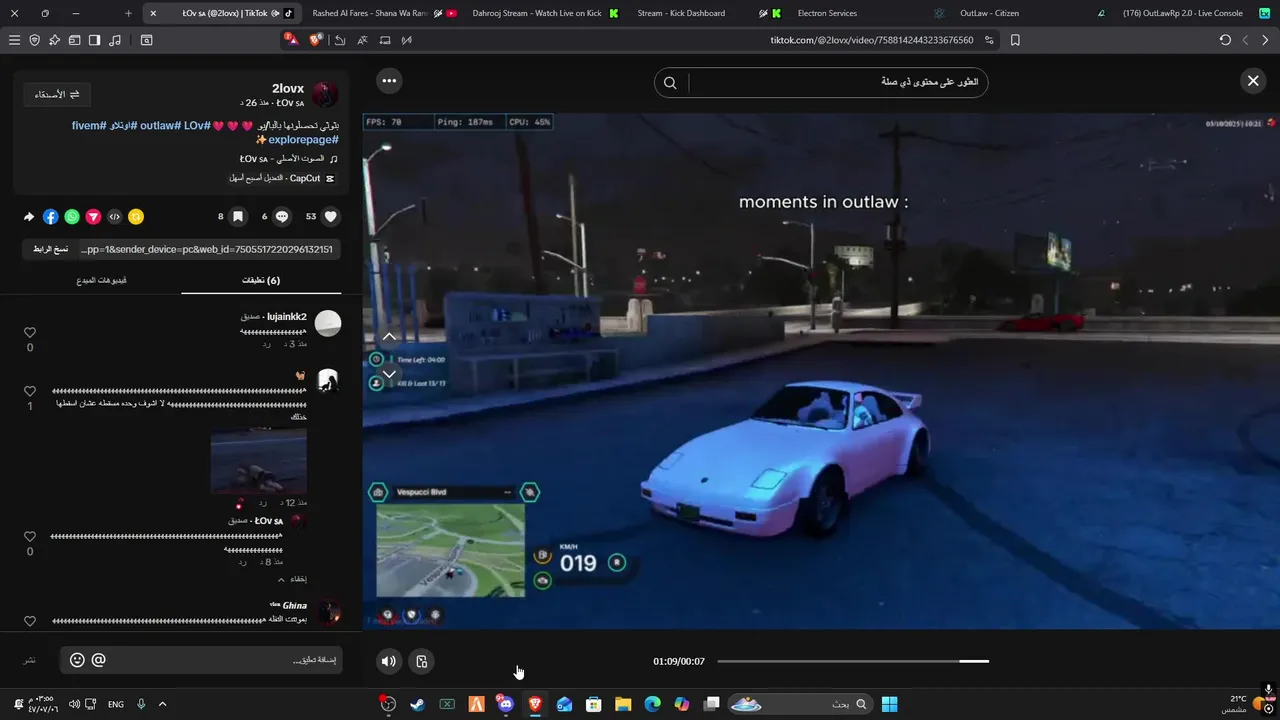Share the video to WhatsApp

tap(72, 216)
